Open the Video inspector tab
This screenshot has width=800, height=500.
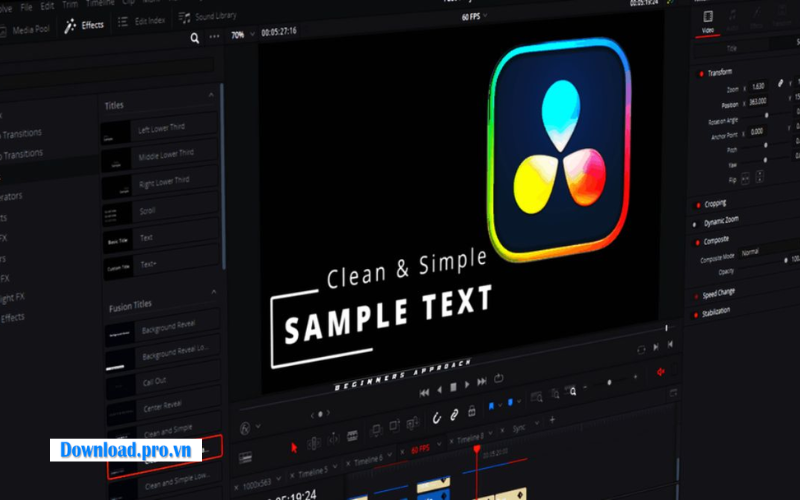click(708, 21)
